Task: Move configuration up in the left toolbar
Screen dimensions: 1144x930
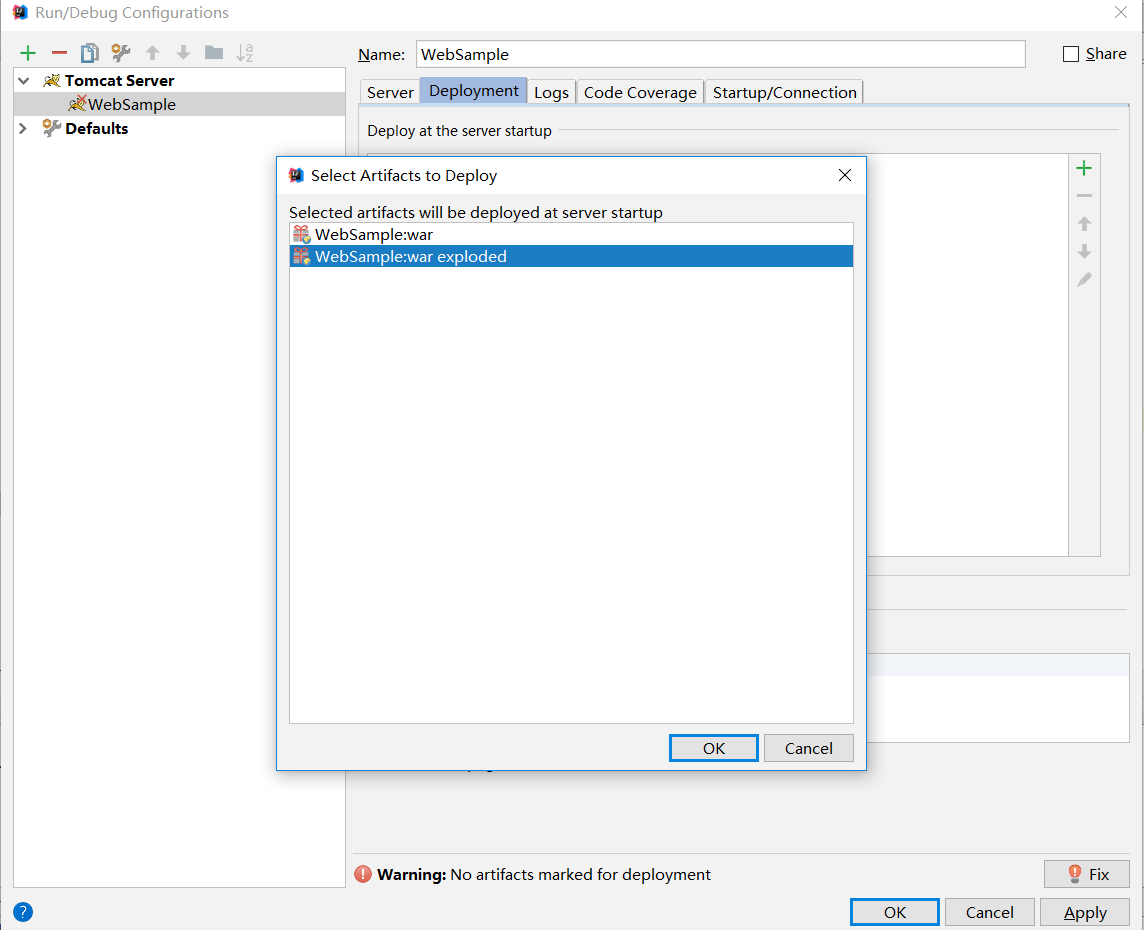Action: (152, 53)
